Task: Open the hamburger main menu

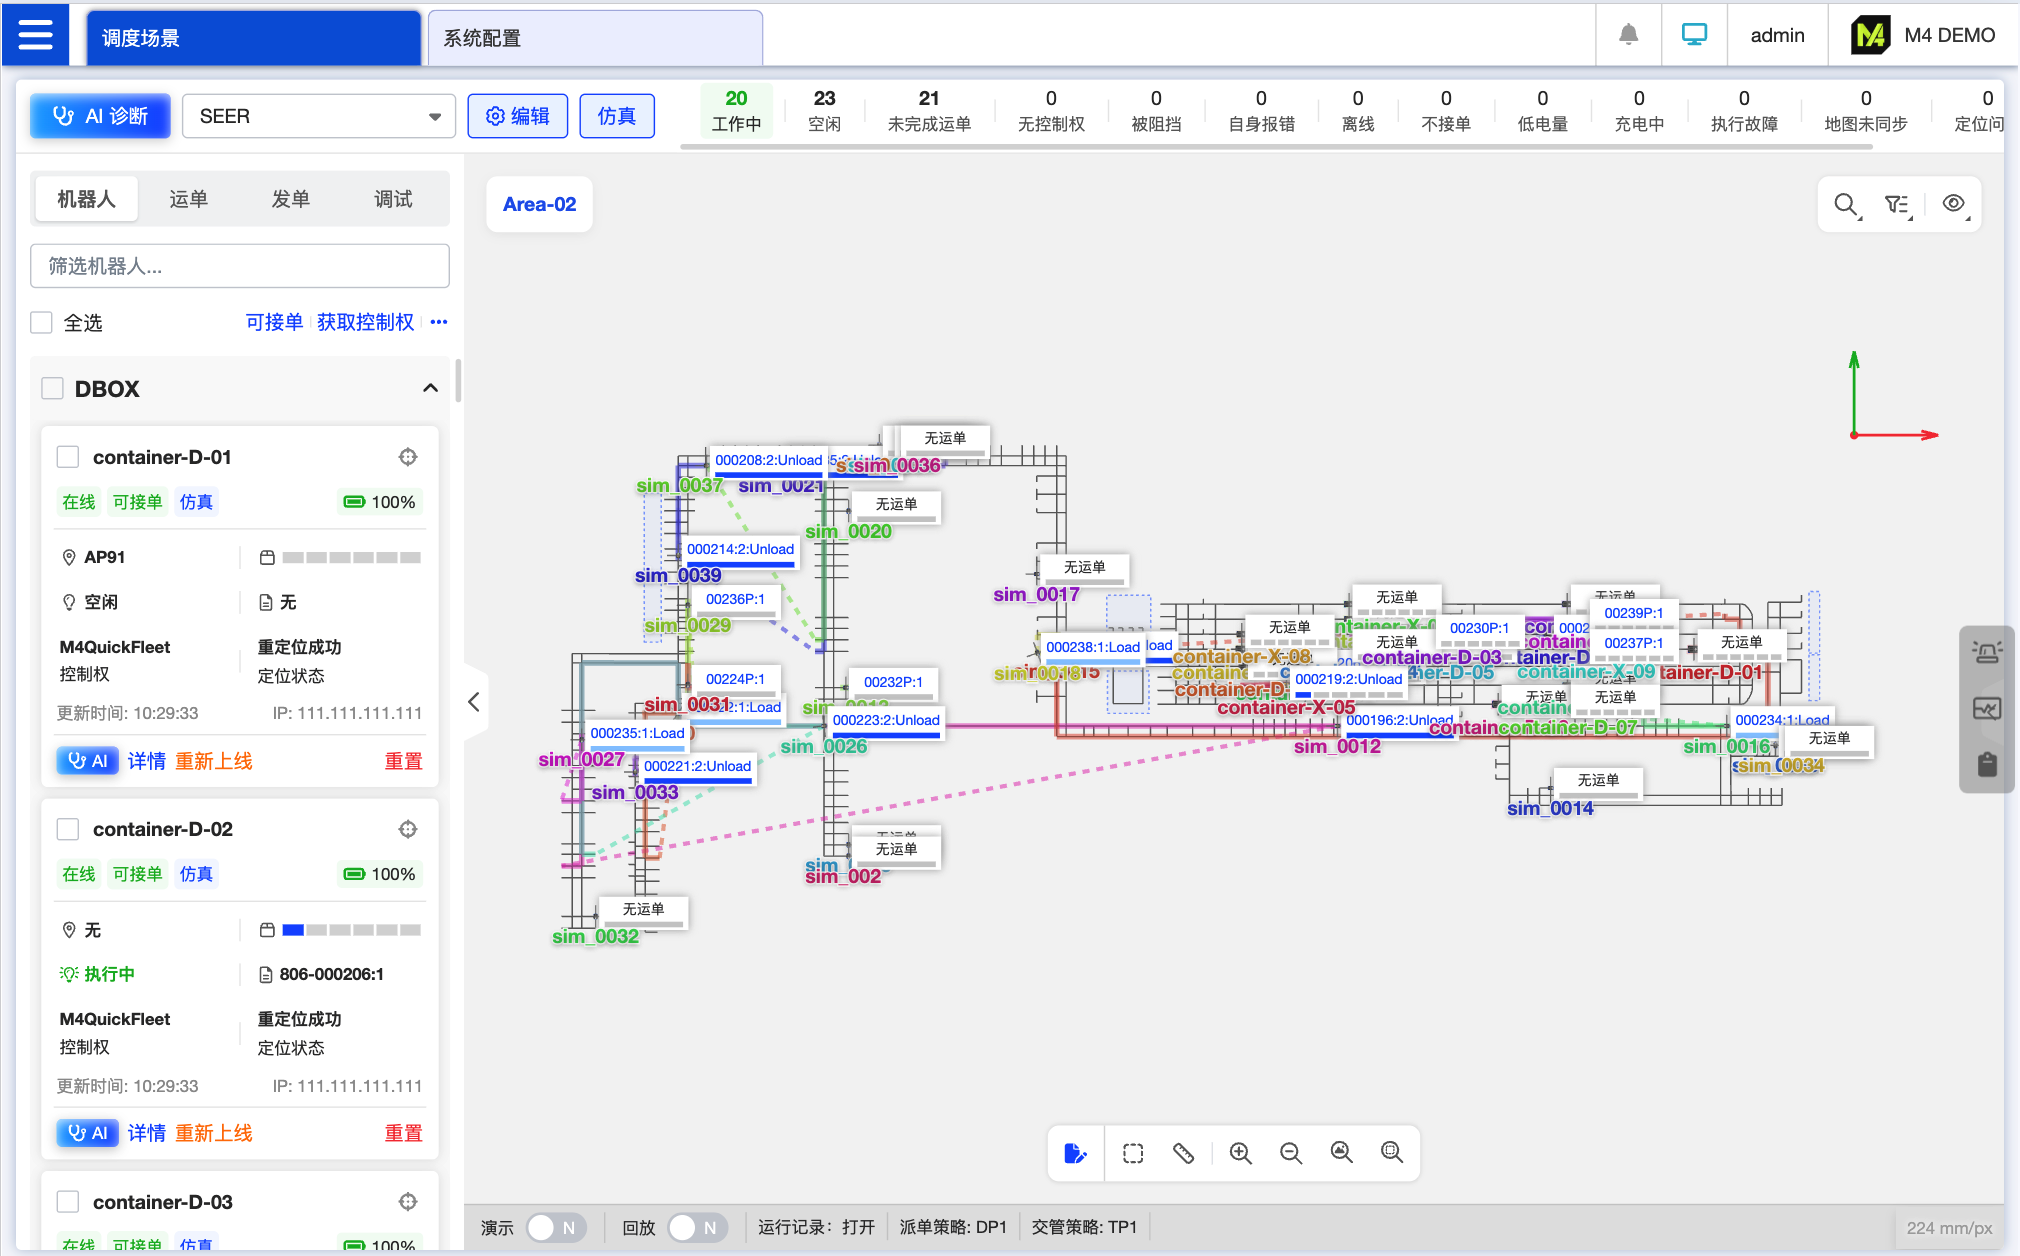Action: (36, 35)
